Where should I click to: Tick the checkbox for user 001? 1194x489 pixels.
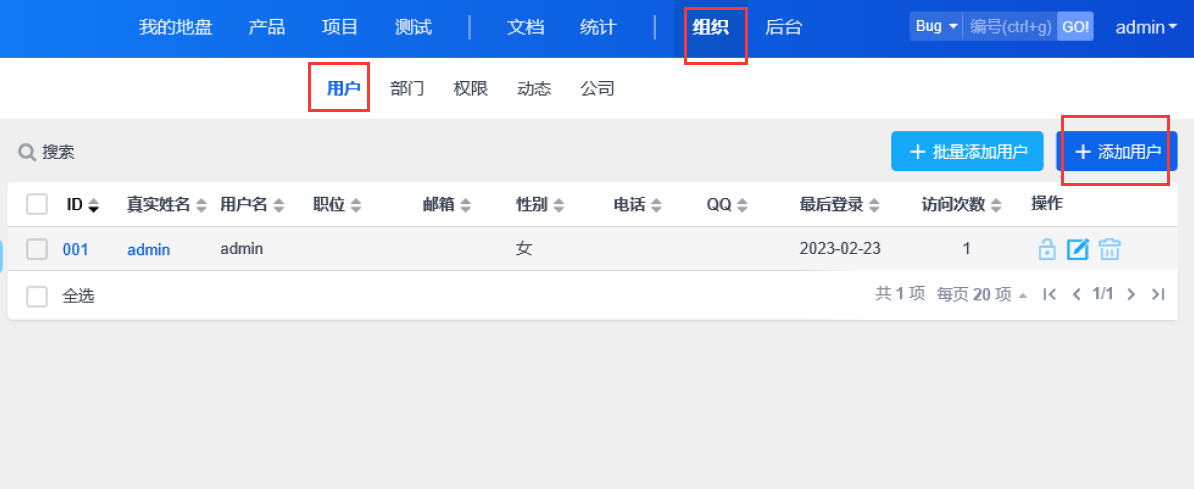[37, 249]
